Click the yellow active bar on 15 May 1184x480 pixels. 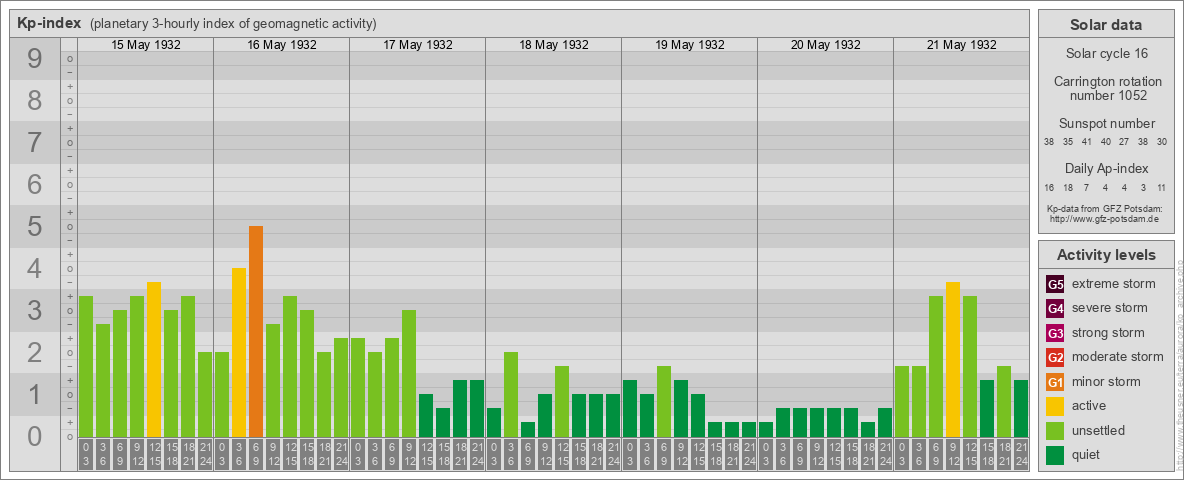point(154,359)
